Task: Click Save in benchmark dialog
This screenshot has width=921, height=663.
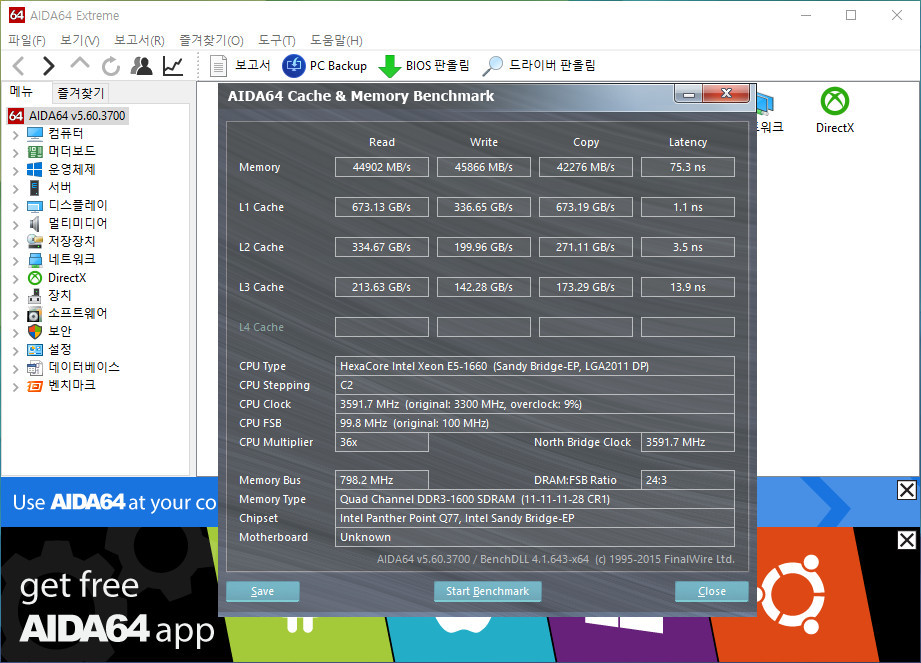Action: click(263, 591)
